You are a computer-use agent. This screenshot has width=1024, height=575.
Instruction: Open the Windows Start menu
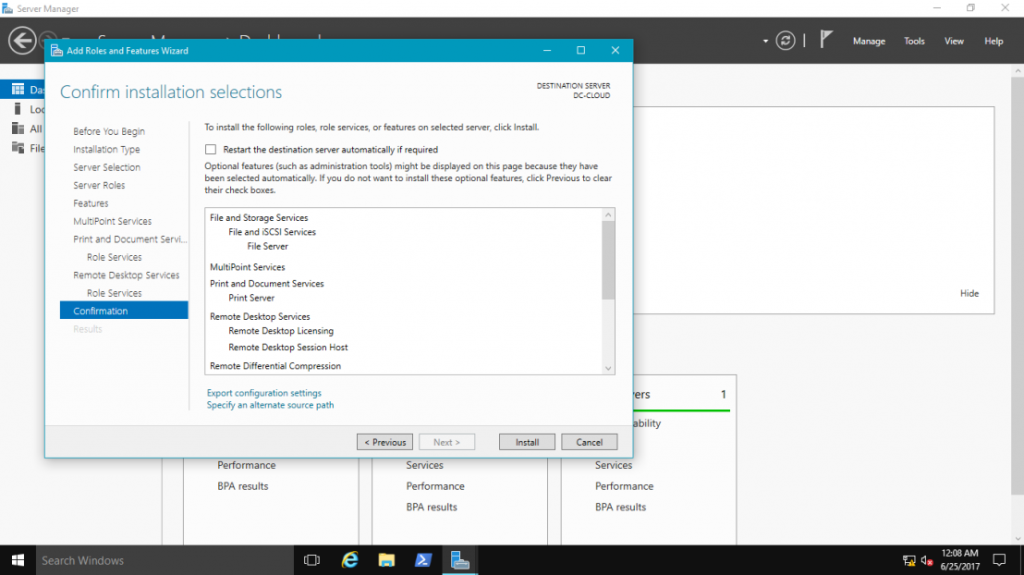pos(18,561)
